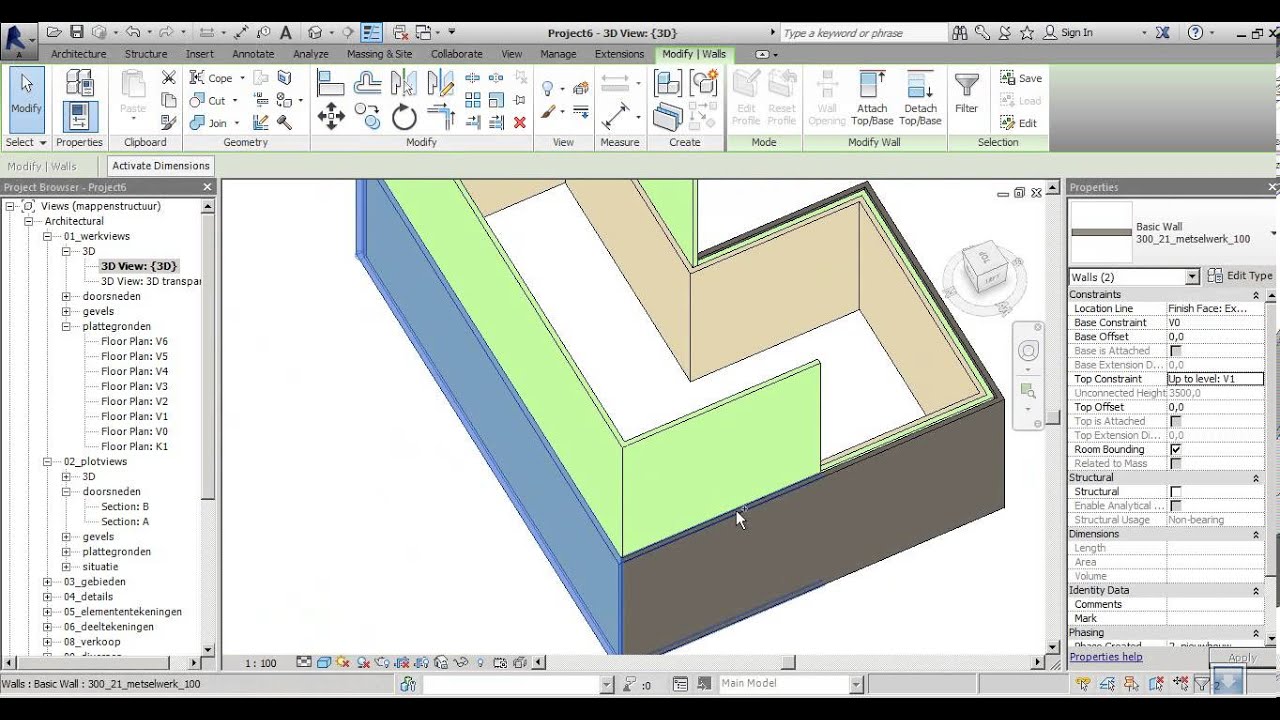The height and width of the screenshot is (720, 1280).
Task: Open the Properties help link
Action: pos(1106,657)
